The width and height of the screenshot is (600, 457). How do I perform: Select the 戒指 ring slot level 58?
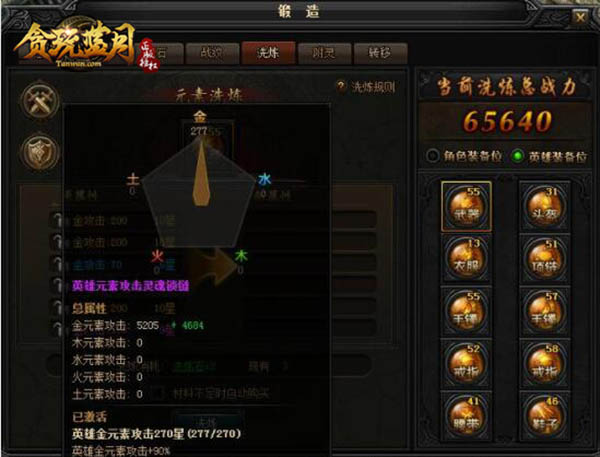545,364
